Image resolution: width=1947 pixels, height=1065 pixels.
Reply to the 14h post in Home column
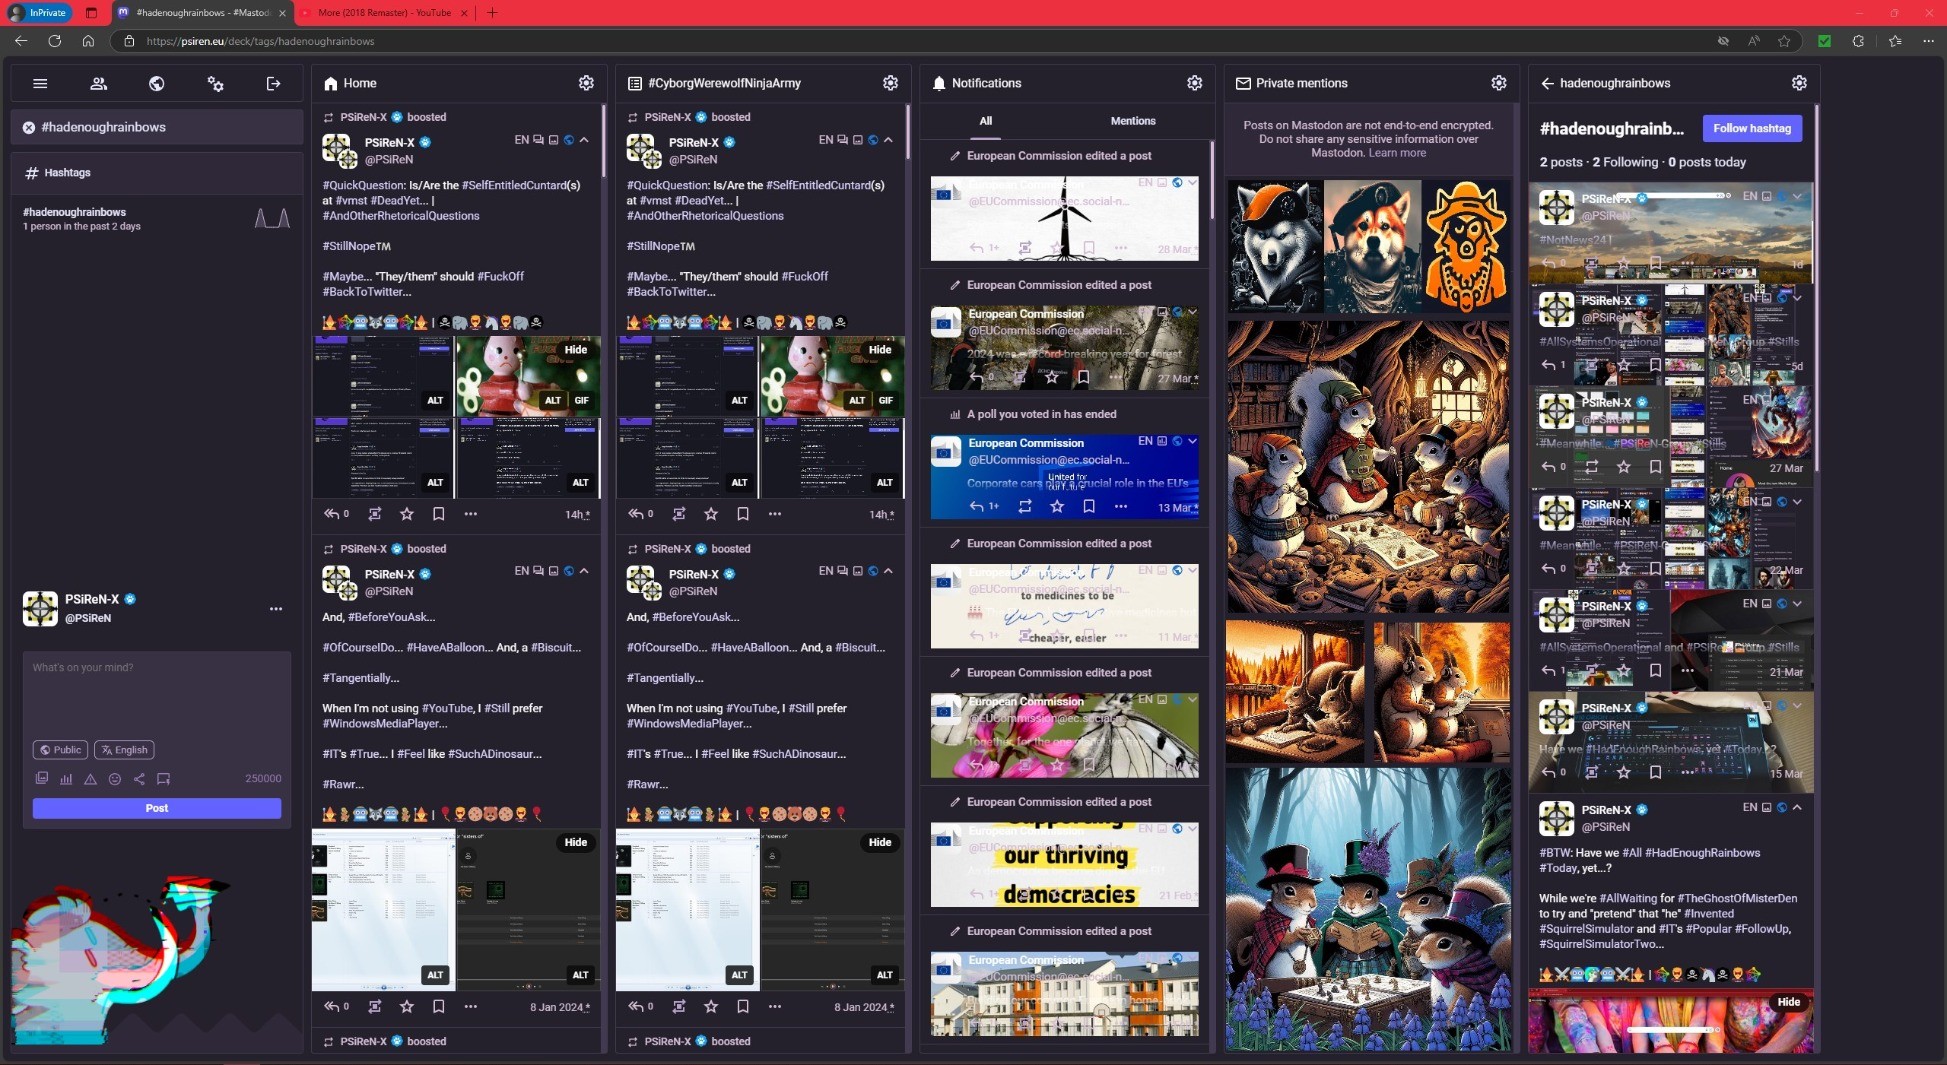pyautogui.click(x=331, y=514)
